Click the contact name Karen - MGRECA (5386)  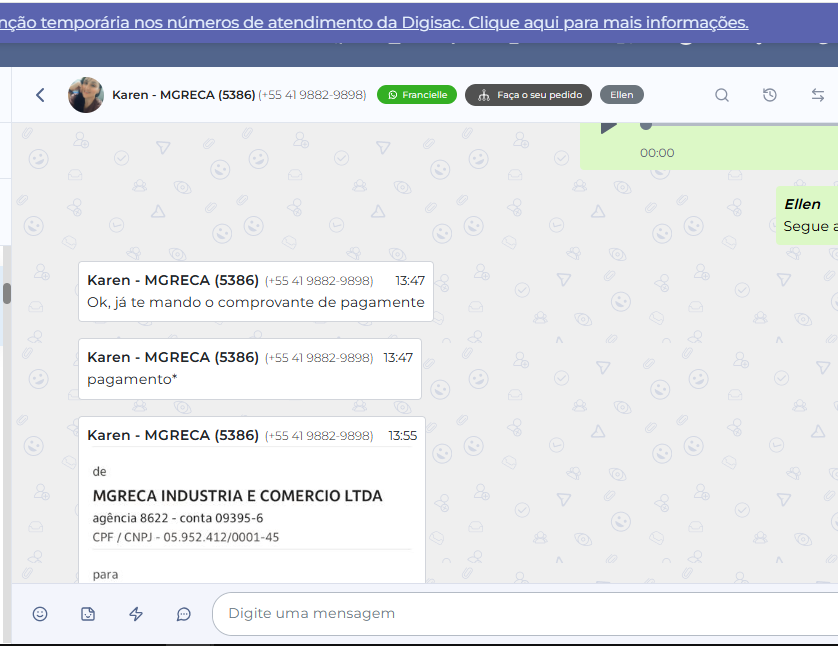(x=183, y=95)
